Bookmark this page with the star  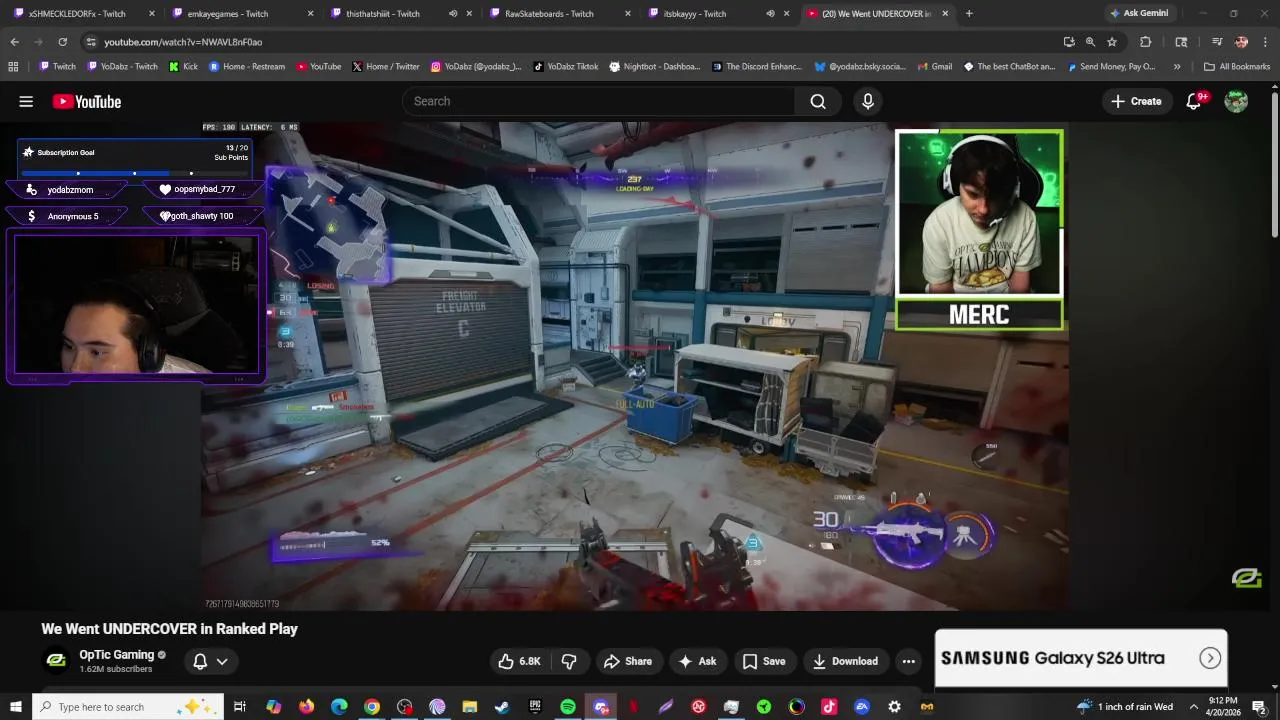[1111, 42]
